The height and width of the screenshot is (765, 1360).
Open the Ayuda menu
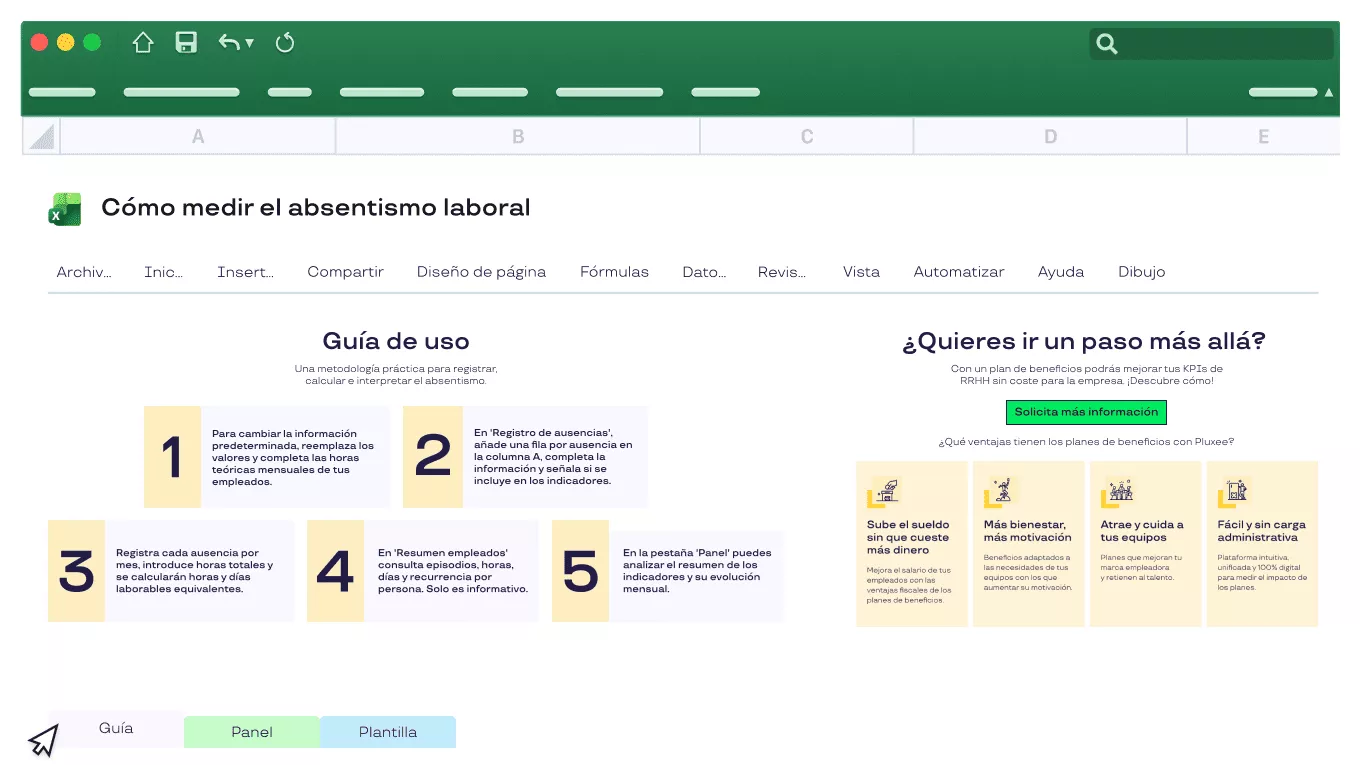pyautogui.click(x=1061, y=272)
